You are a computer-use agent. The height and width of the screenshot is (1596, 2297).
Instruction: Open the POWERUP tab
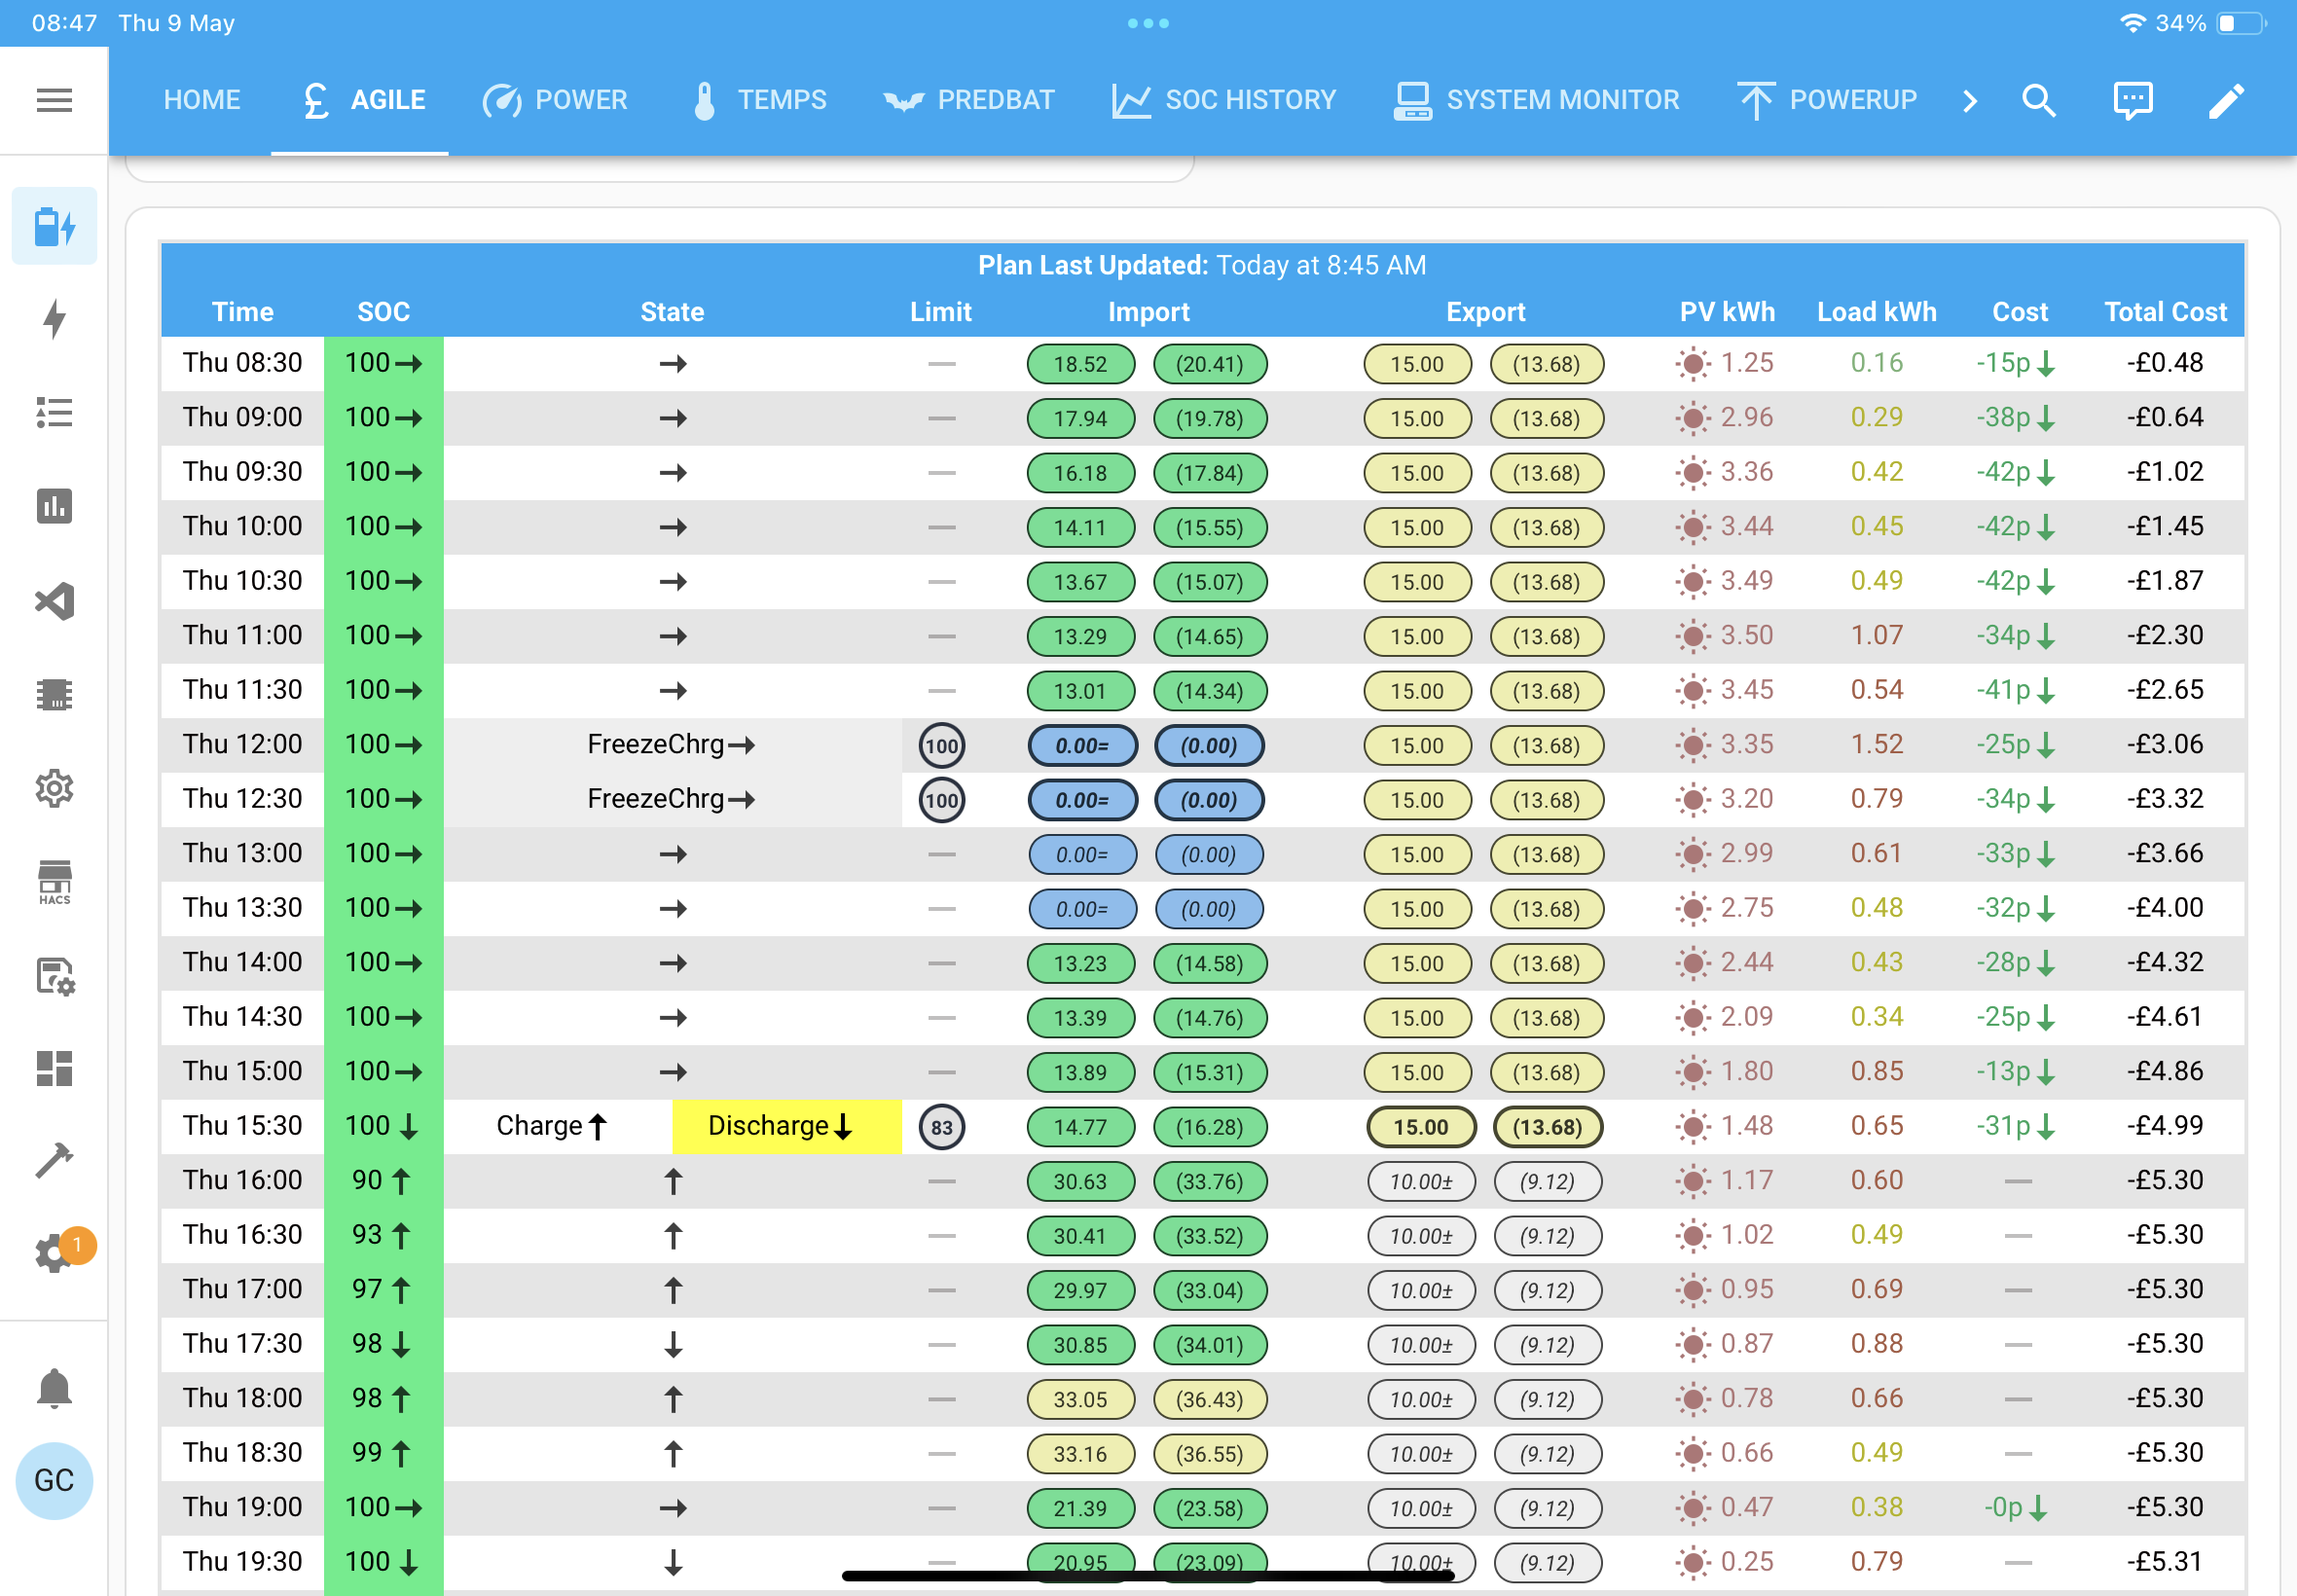point(1827,100)
